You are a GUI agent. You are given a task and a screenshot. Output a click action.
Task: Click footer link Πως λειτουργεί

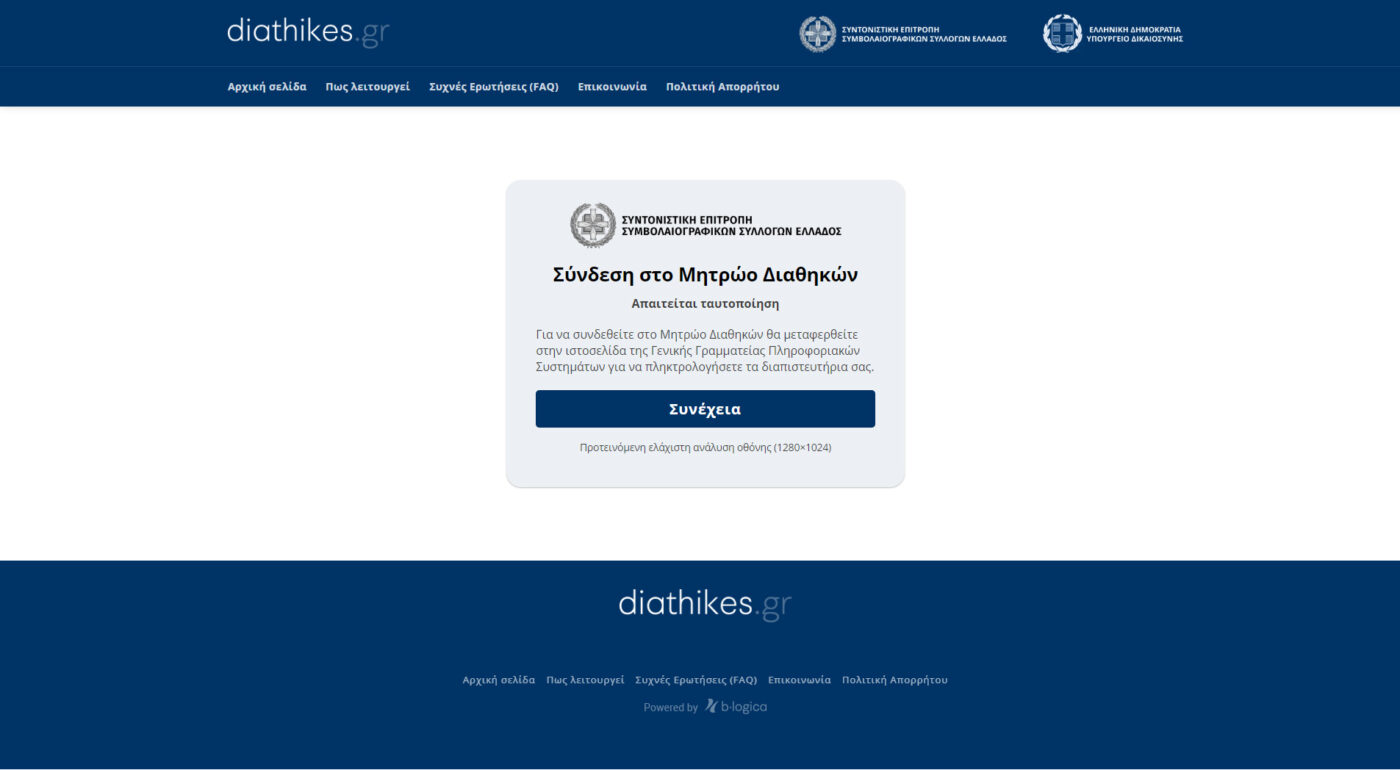point(585,680)
